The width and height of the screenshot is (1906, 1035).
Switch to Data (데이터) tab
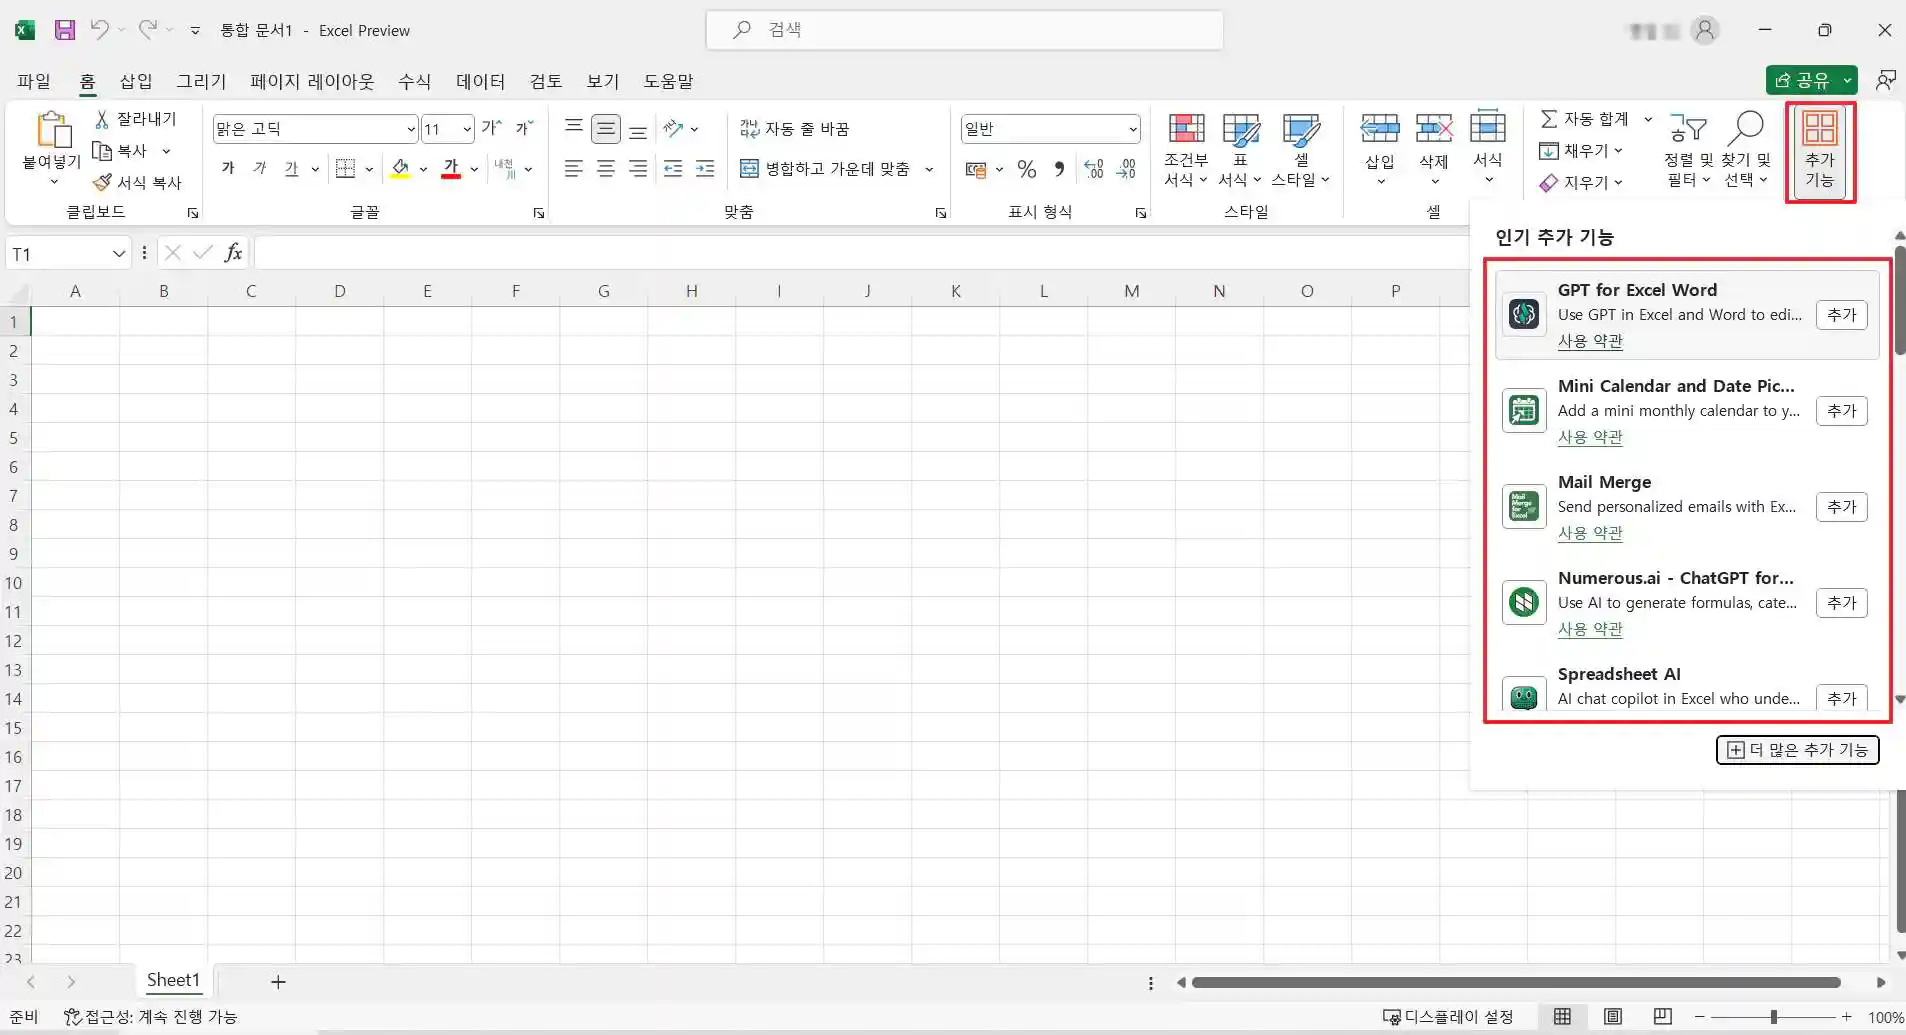point(480,81)
